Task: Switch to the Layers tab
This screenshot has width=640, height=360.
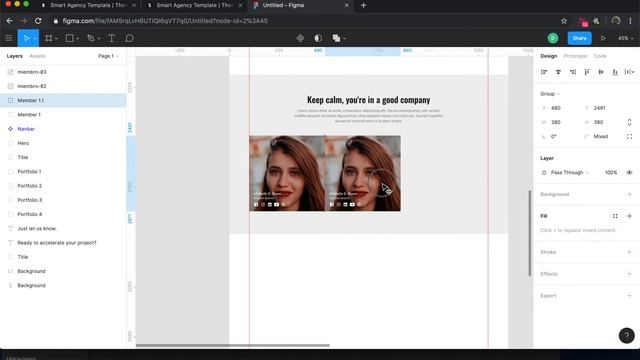Action: [15, 56]
